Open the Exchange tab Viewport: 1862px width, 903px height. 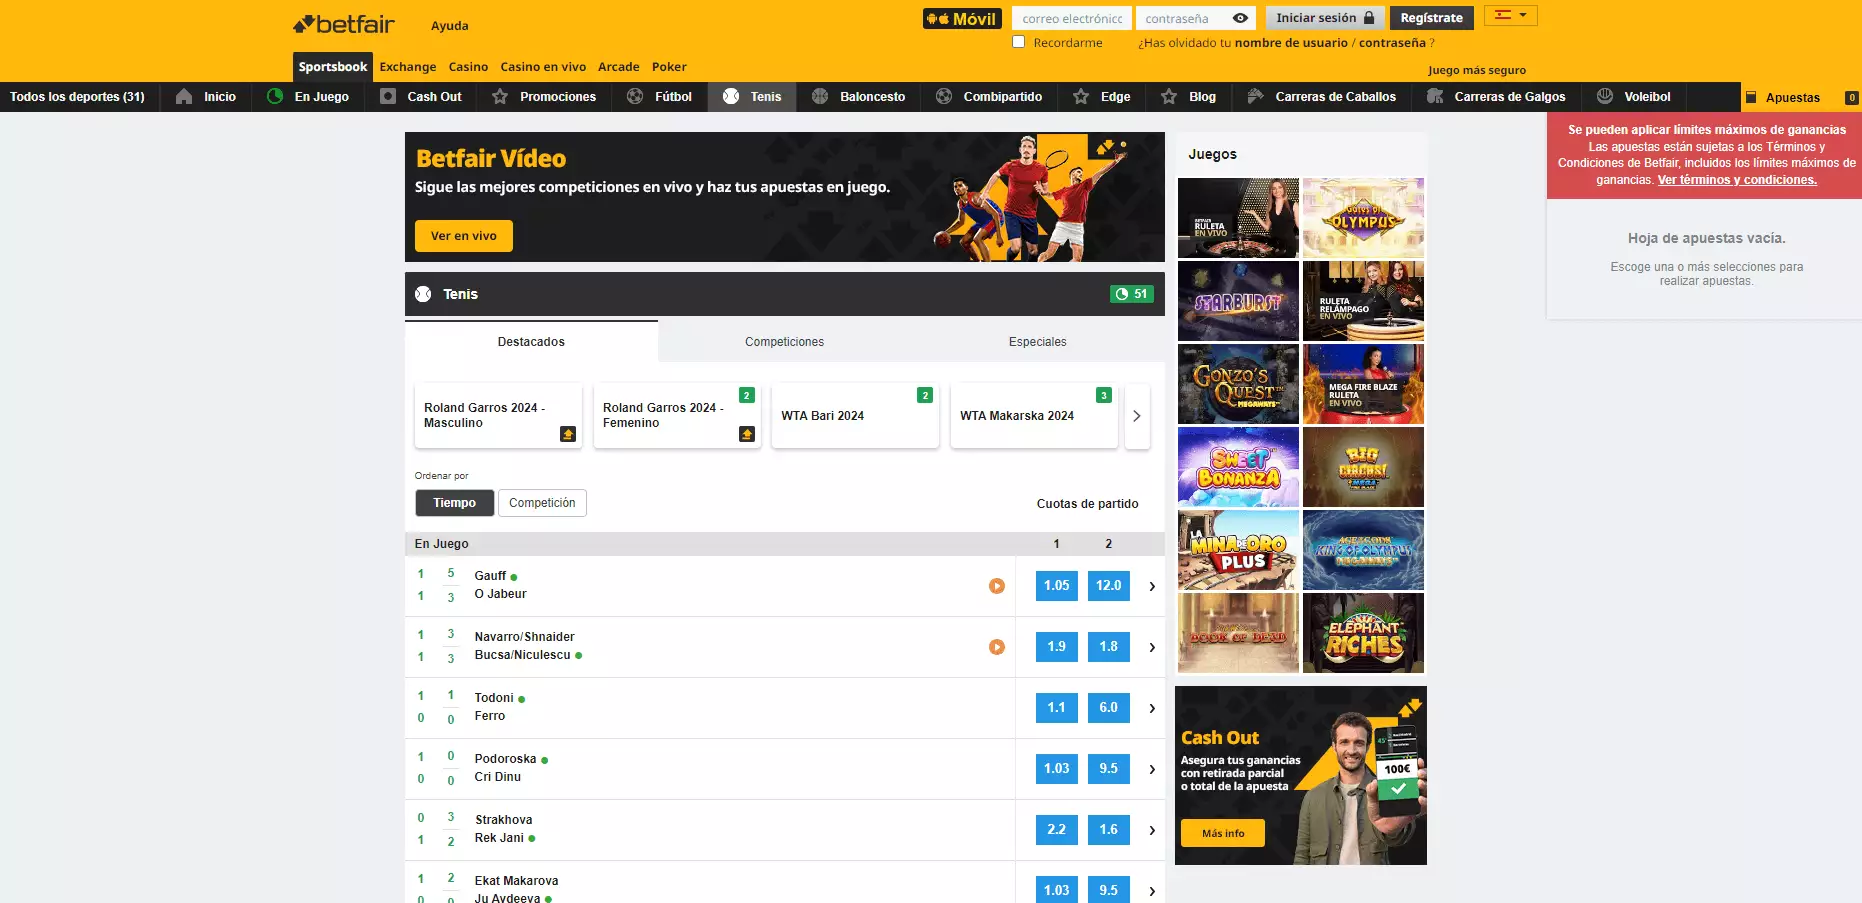(x=408, y=67)
